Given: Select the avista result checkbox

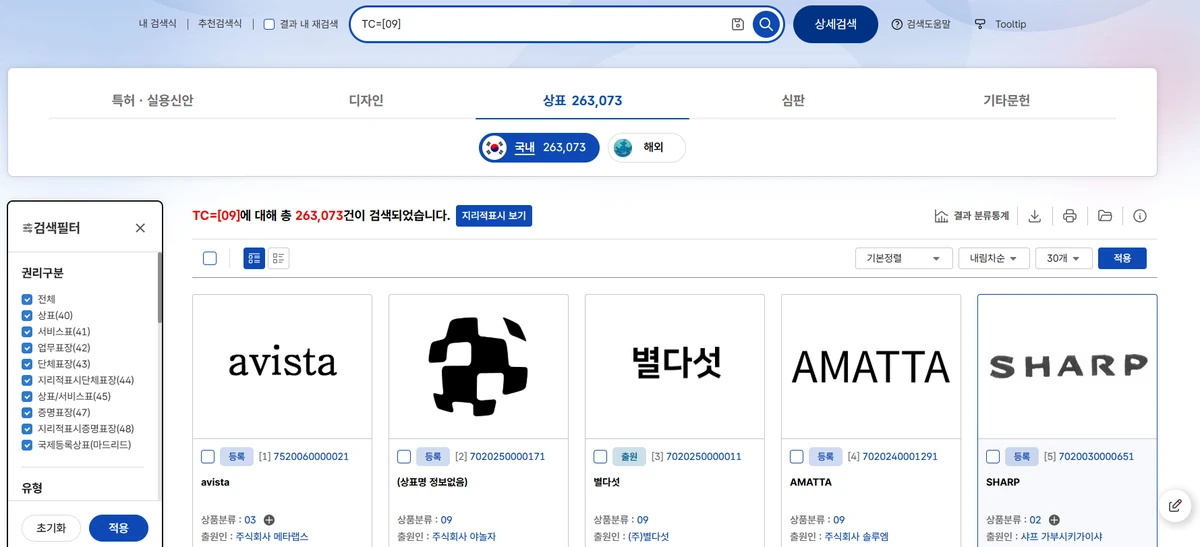Looking at the screenshot, I should pyautogui.click(x=208, y=457).
